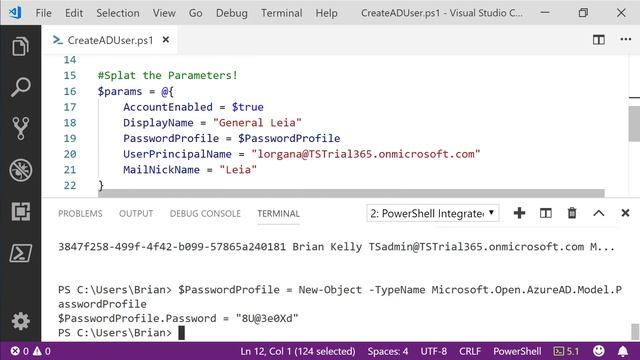Click the "$params = @{" line
The height and width of the screenshot is (360, 640).
pos(136,91)
